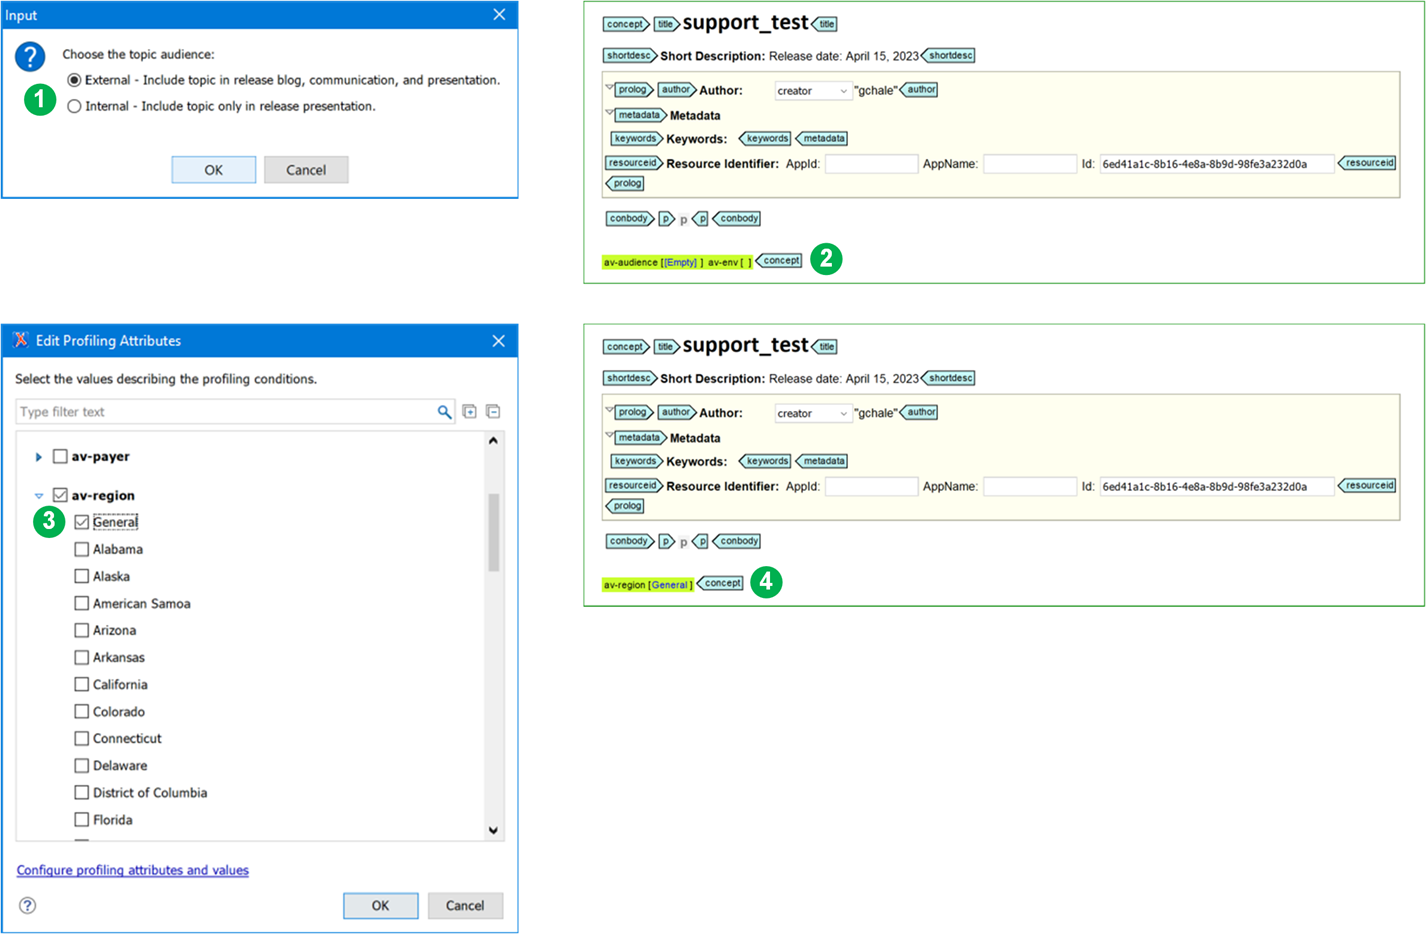
Task: Click the AppId field in the av-region editor panel
Action: (x=871, y=487)
